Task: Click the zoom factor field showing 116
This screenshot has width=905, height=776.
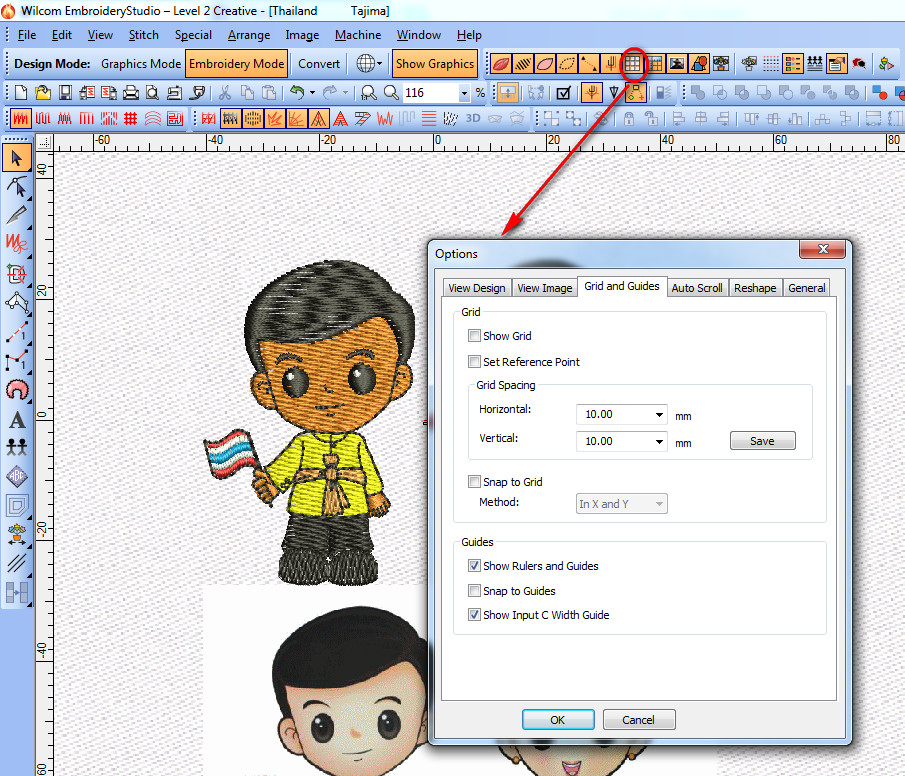Action: (x=430, y=93)
